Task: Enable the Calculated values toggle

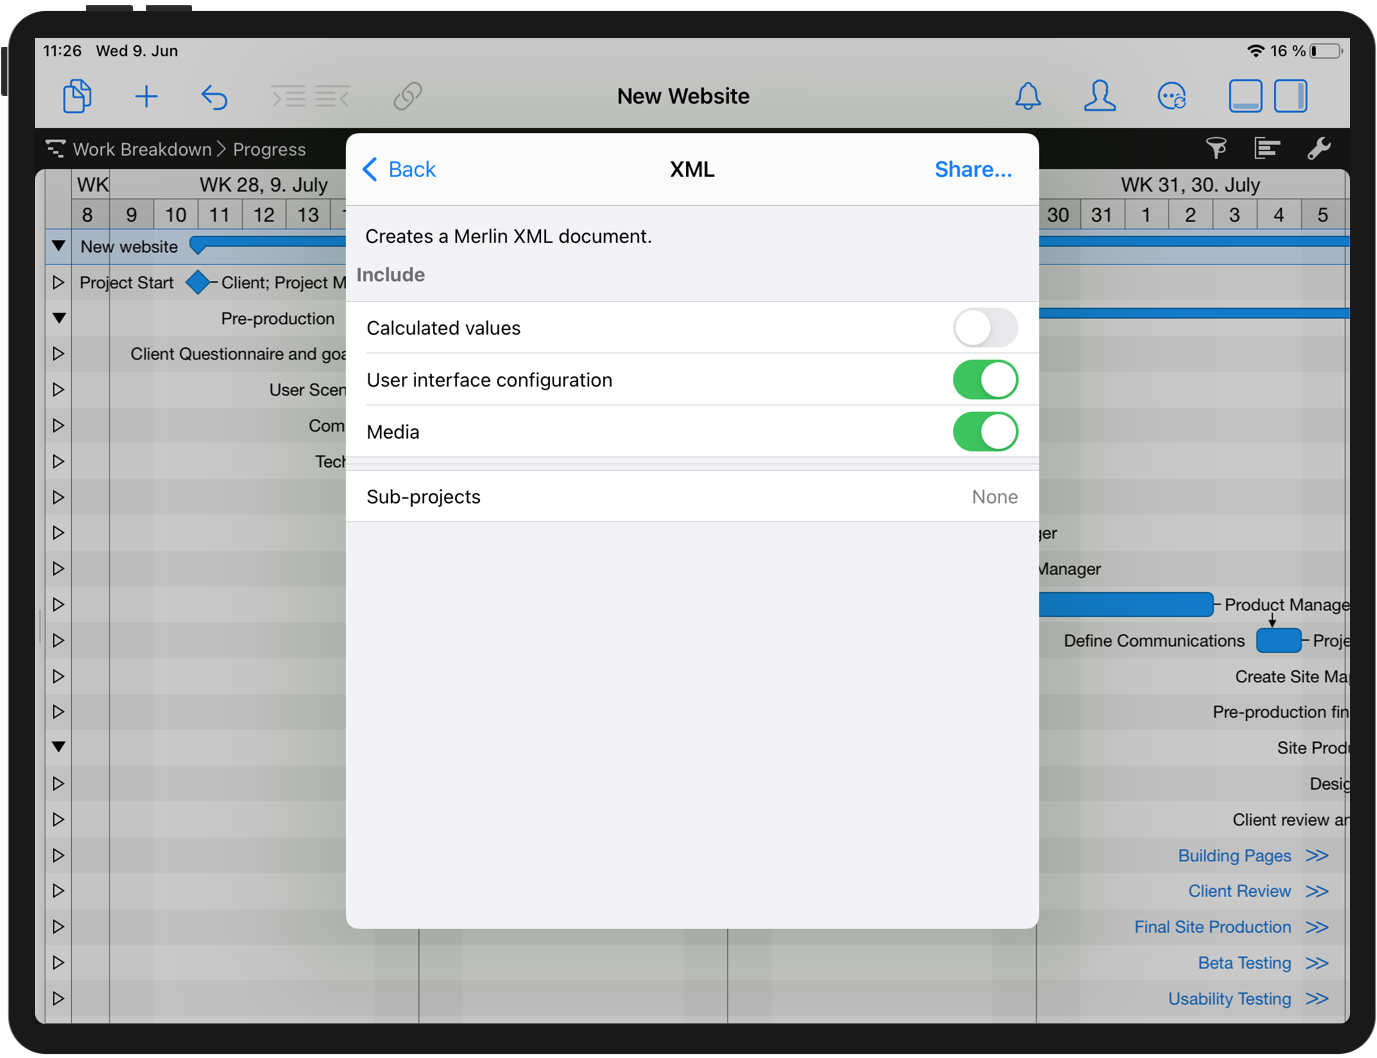Action: pyautogui.click(x=986, y=327)
